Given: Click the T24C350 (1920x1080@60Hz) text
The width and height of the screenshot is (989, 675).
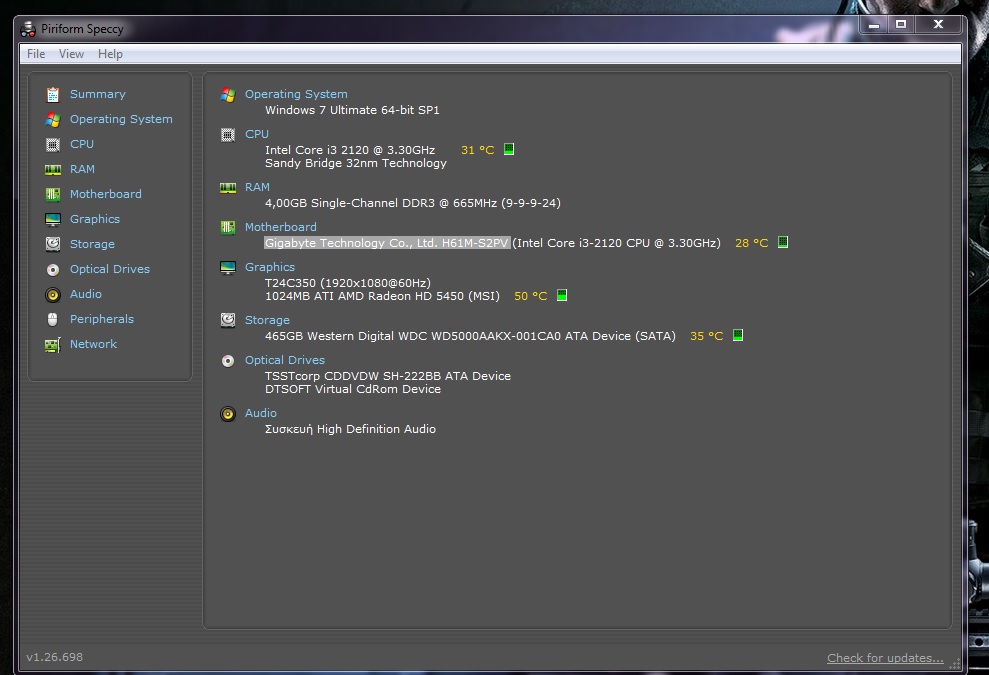Looking at the screenshot, I should (x=348, y=283).
